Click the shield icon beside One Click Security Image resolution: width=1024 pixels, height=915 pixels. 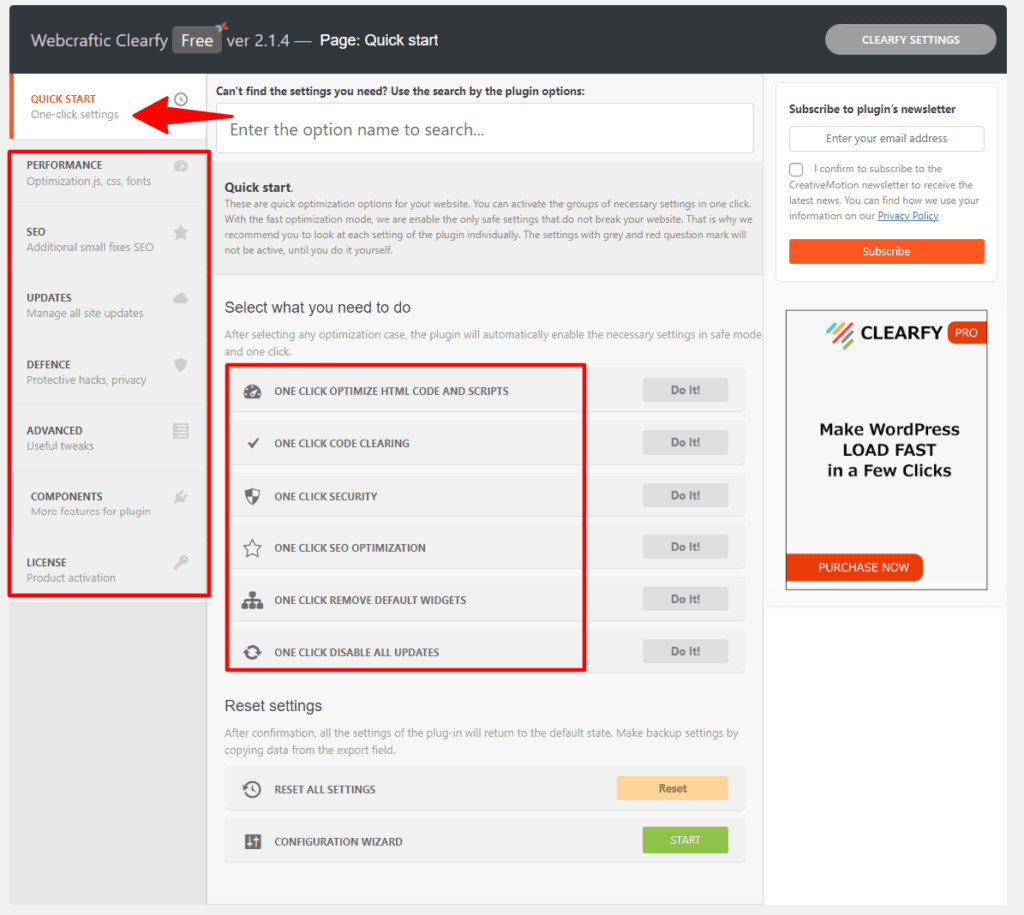(251, 495)
